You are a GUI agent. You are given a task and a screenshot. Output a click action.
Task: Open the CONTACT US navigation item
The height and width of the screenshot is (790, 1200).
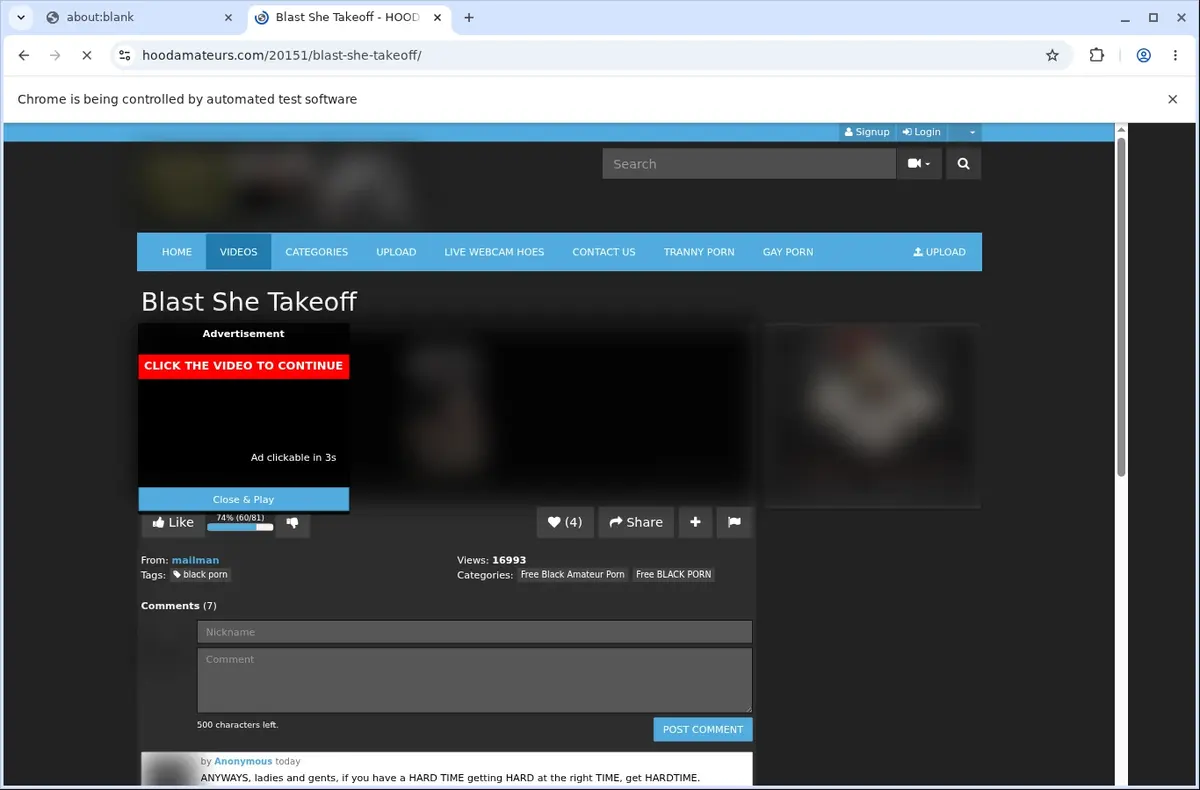(x=604, y=252)
